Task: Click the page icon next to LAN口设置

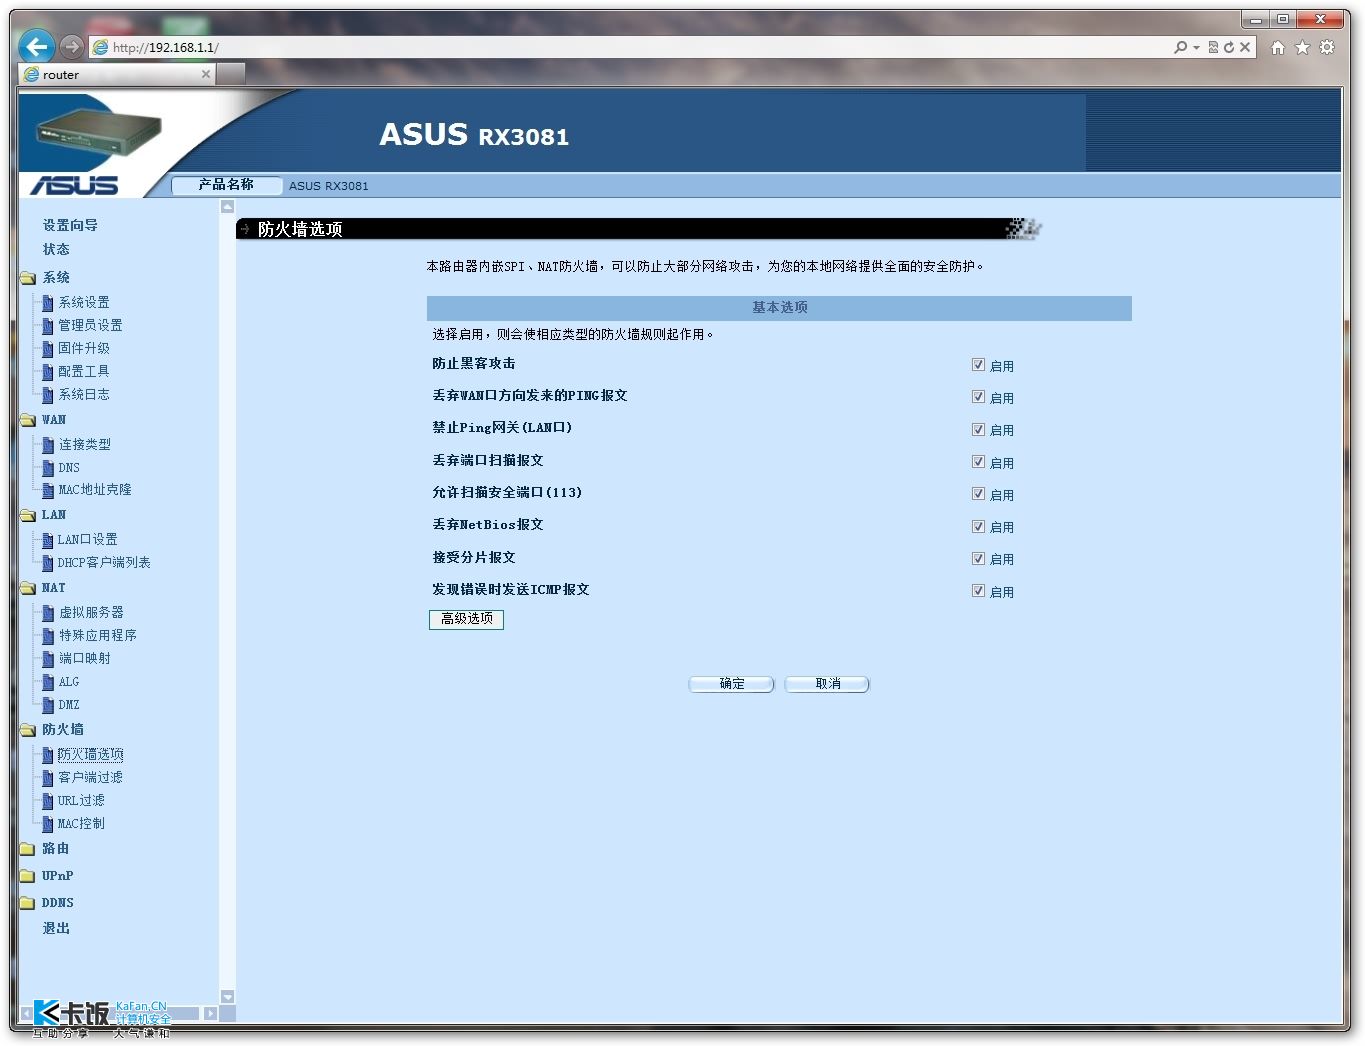Action: pos(47,539)
